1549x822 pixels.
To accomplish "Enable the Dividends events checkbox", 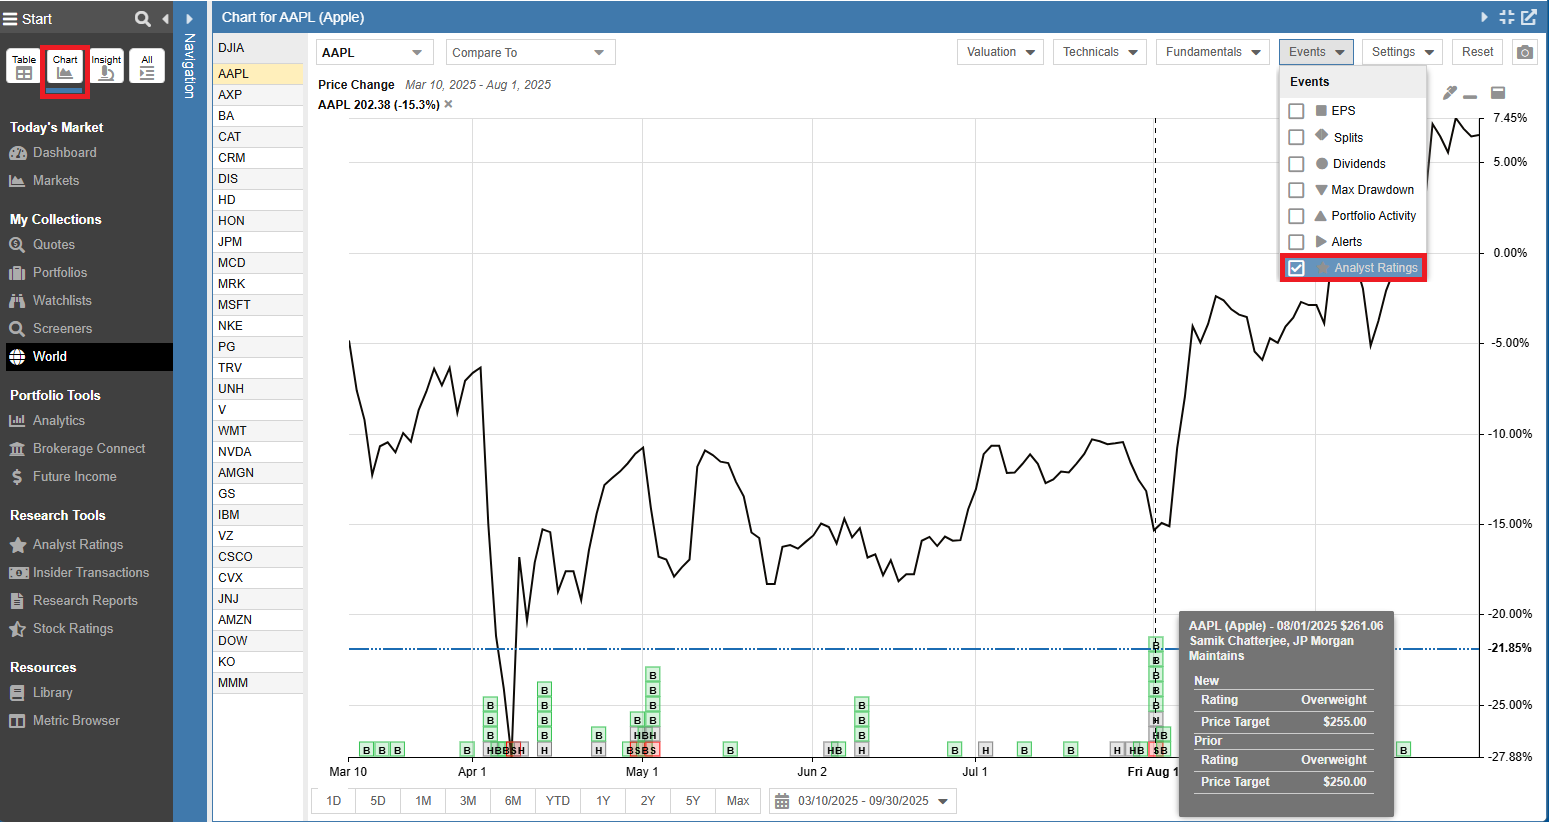I will coord(1296,164).
